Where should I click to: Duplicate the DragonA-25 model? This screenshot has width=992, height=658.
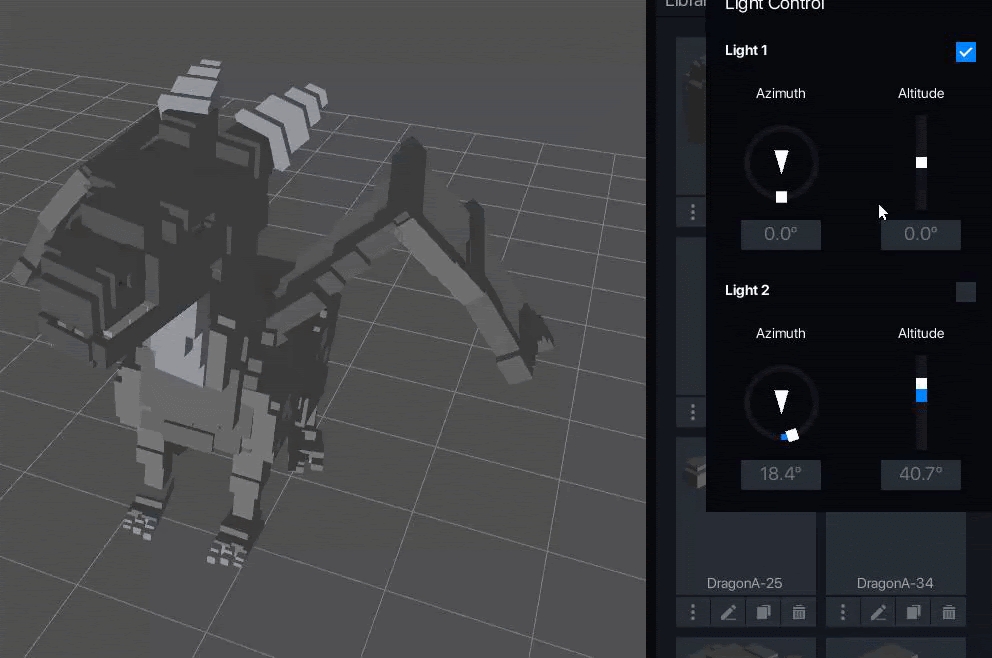763,612
